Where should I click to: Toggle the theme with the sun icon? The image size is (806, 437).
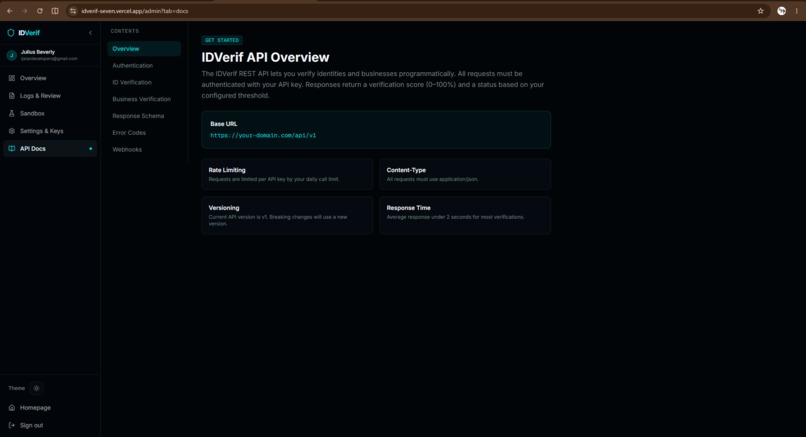pos(36,388)
